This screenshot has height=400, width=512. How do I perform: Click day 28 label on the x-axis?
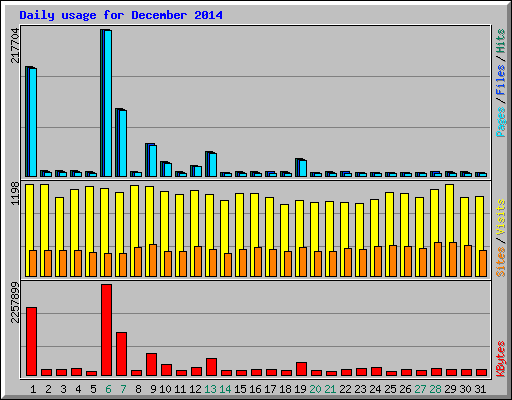[435, 389]
